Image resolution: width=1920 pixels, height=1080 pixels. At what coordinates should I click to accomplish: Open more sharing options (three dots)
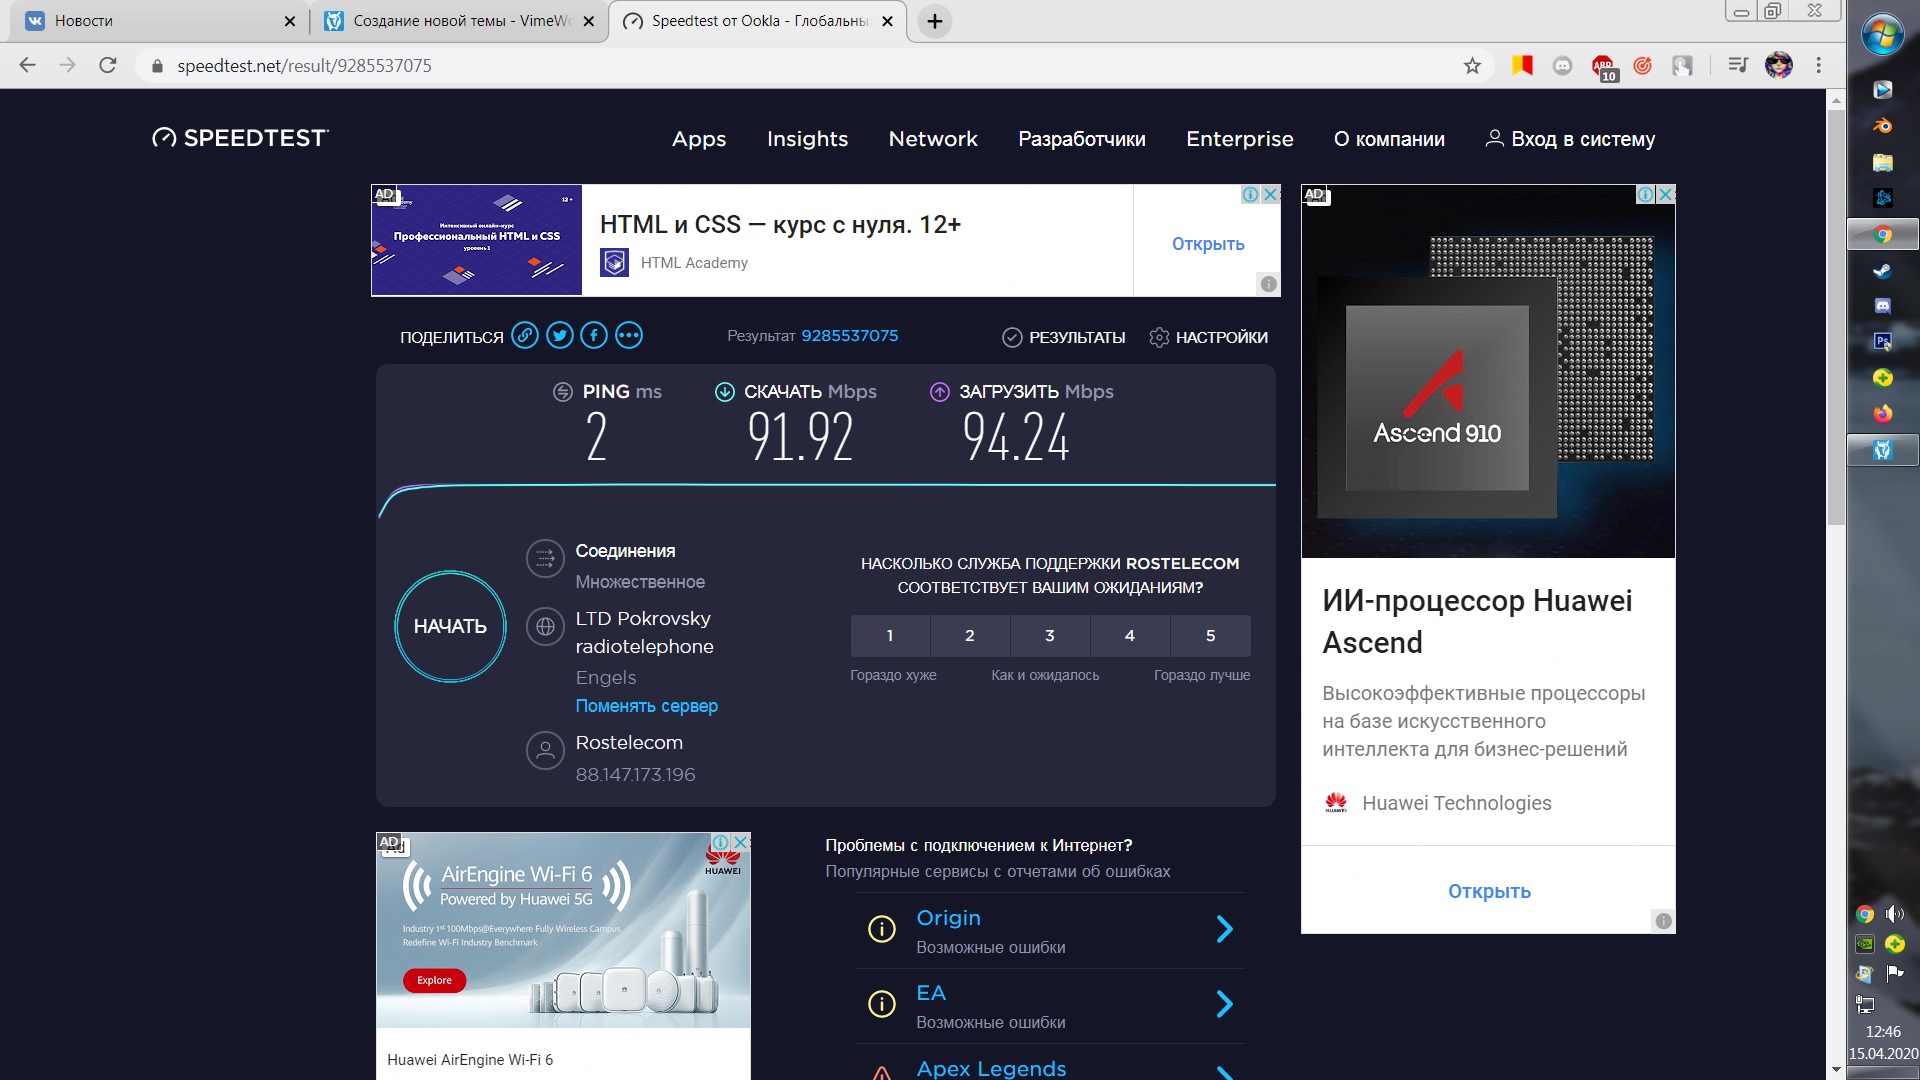[x=629, y=336]
